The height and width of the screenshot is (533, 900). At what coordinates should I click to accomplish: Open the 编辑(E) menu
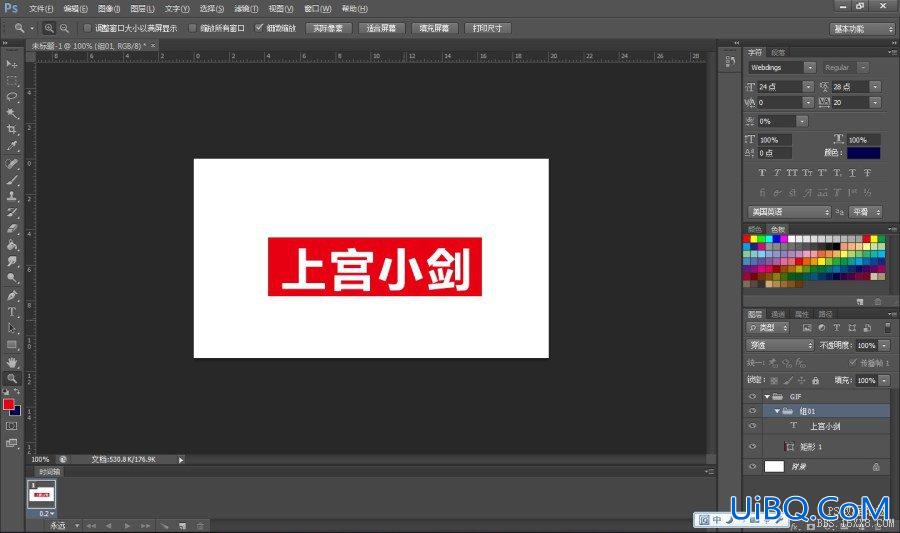pos(75,9)
